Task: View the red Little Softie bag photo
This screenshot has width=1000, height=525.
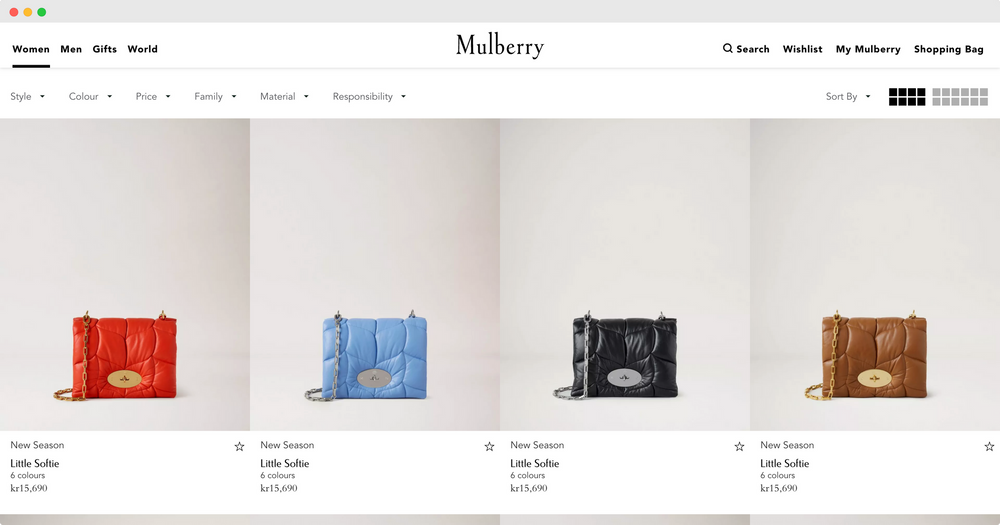Action: [125, 274]
